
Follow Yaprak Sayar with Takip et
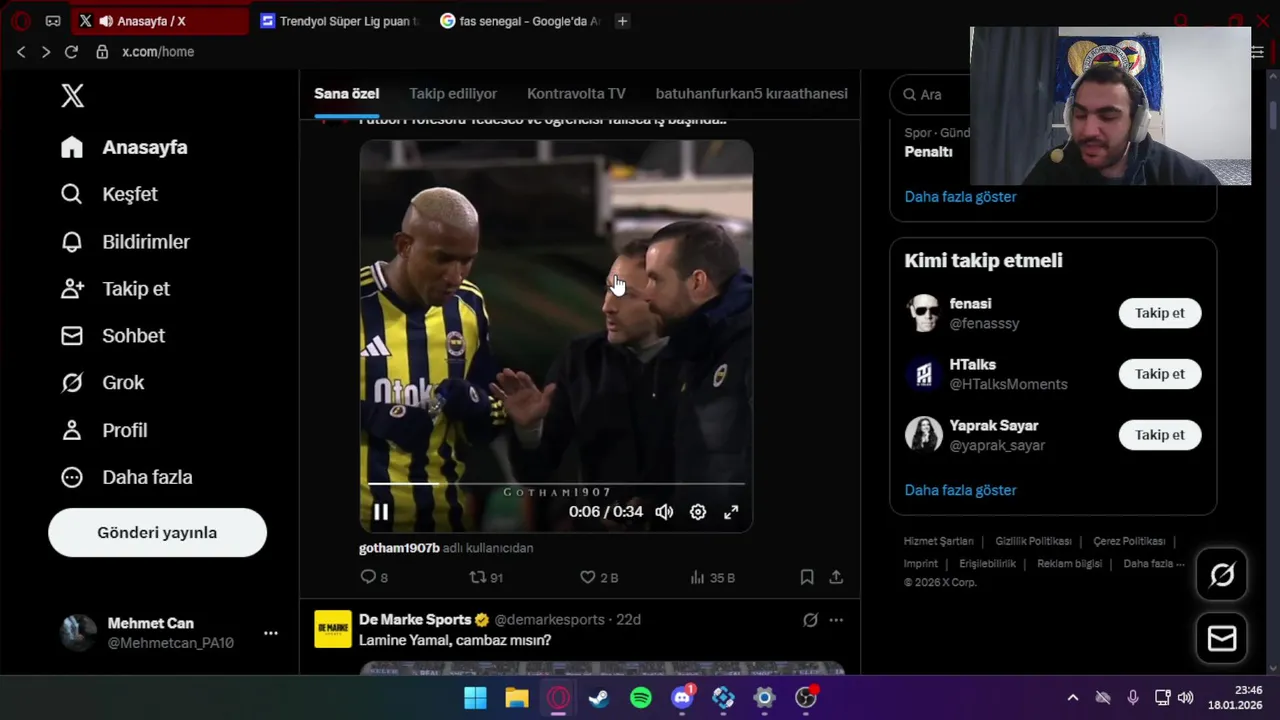click(1159, 435)
